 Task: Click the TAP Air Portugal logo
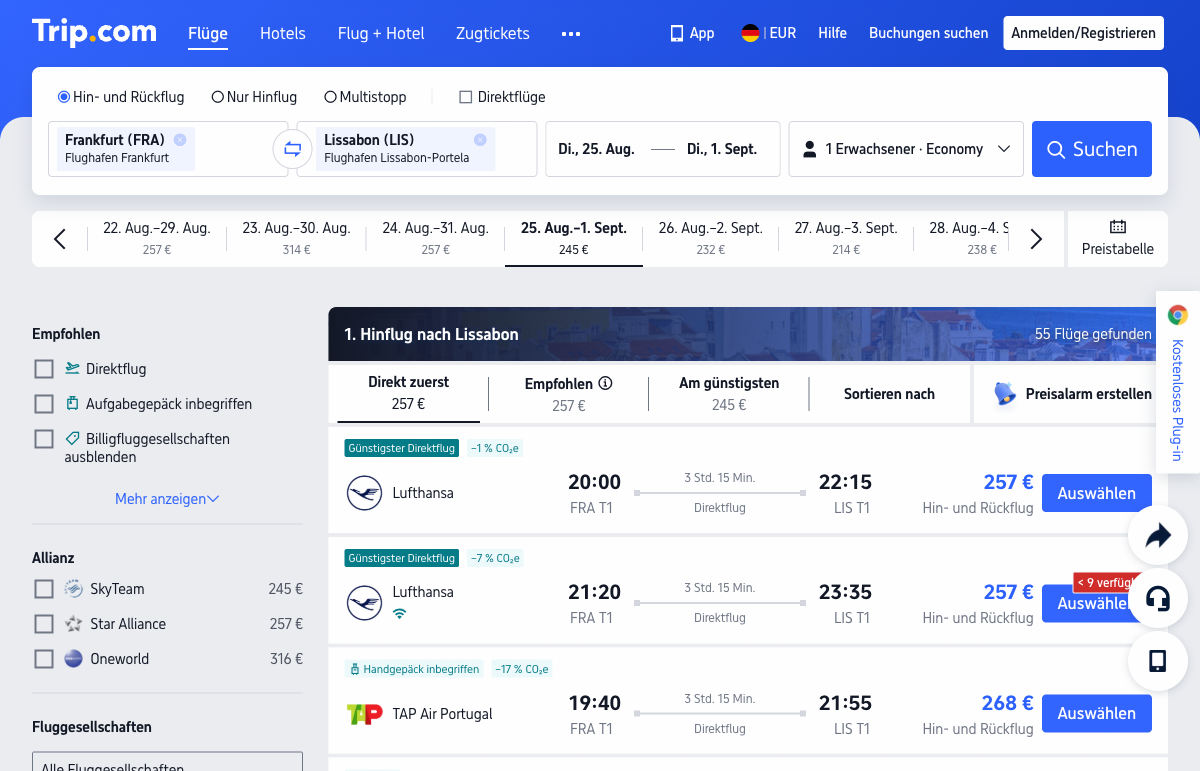tap(364, 714)
